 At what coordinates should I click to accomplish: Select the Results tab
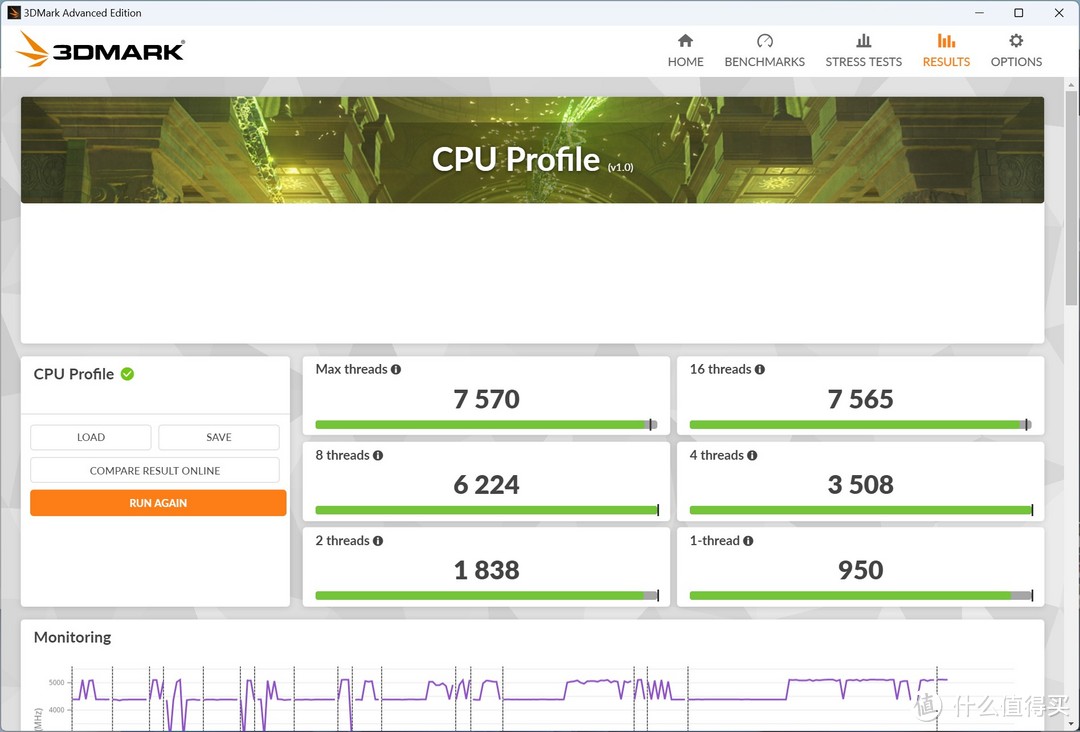[946, 50]
